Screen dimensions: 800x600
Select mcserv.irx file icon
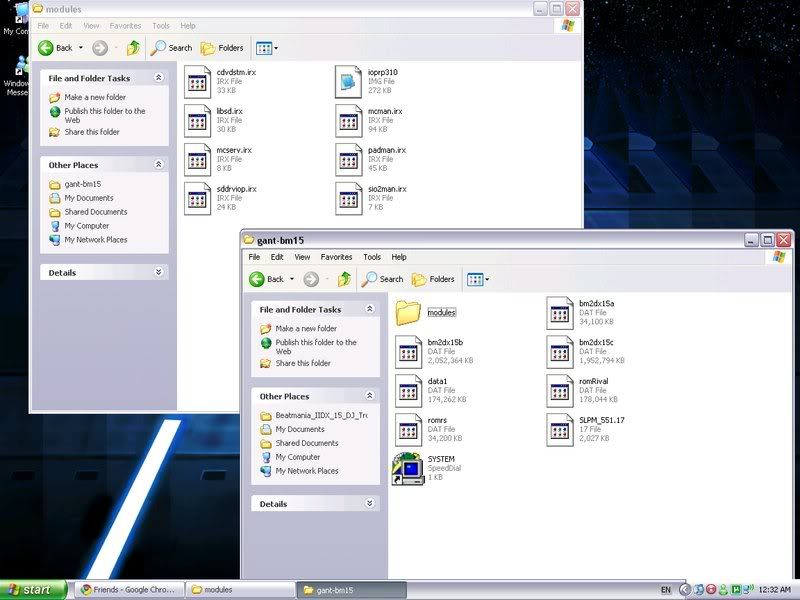197,160
